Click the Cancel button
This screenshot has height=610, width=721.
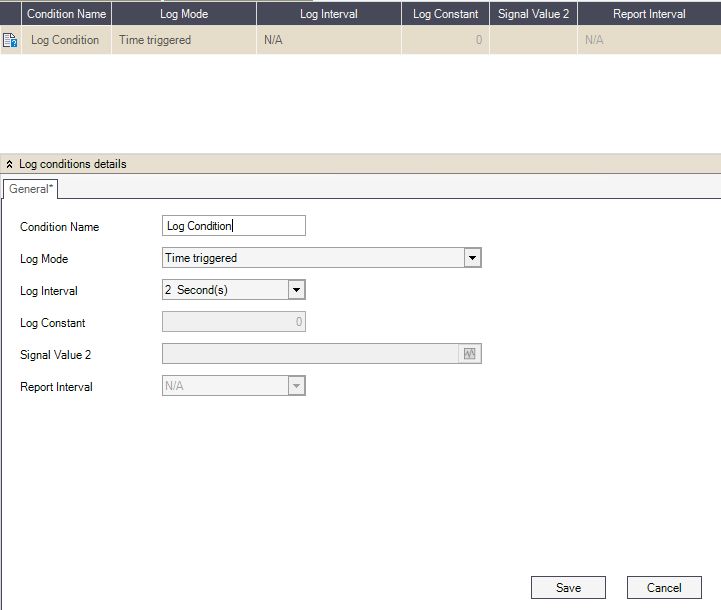coord(663,587)
